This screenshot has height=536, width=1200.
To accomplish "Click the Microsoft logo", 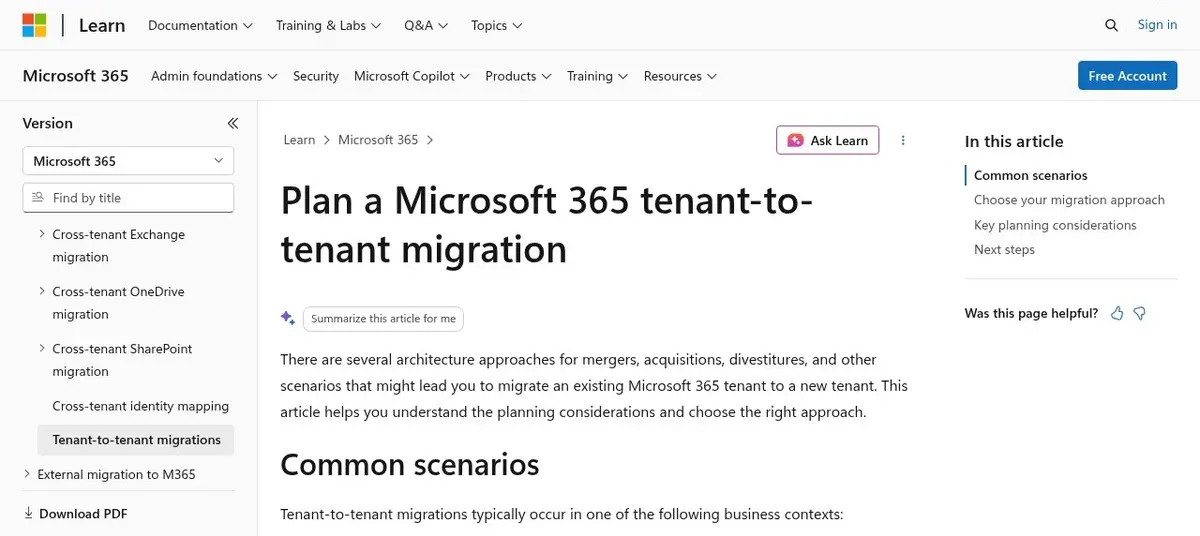I will 34,25.
